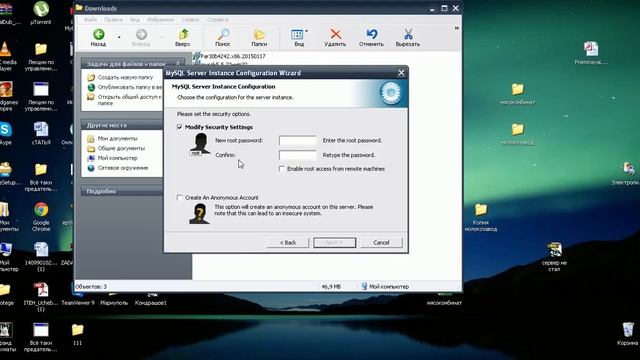Screen dimensions: 640x360
Task: Open the Вид menu in the menu bar
Action: click(x=135, y=20)
